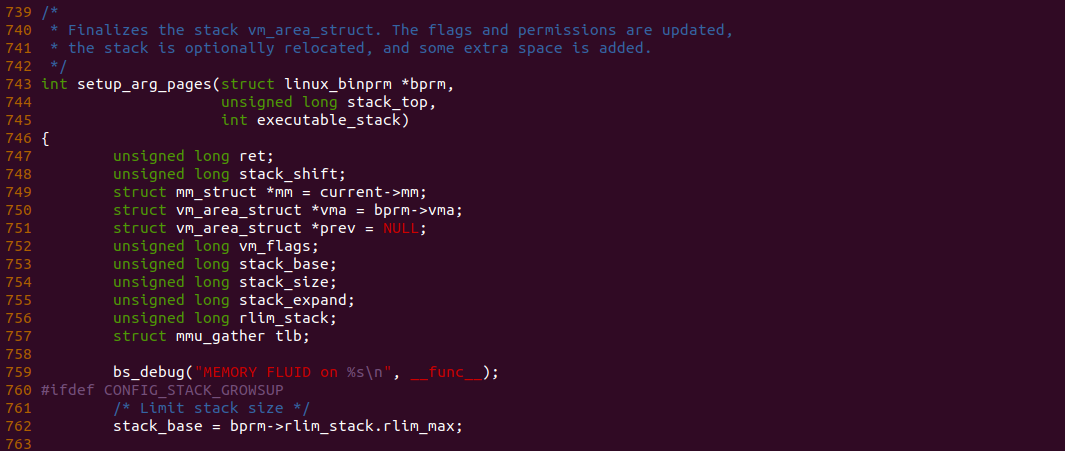Place cursor on the NULL keyword
The image size is (1065, 451).
(404, 228)
